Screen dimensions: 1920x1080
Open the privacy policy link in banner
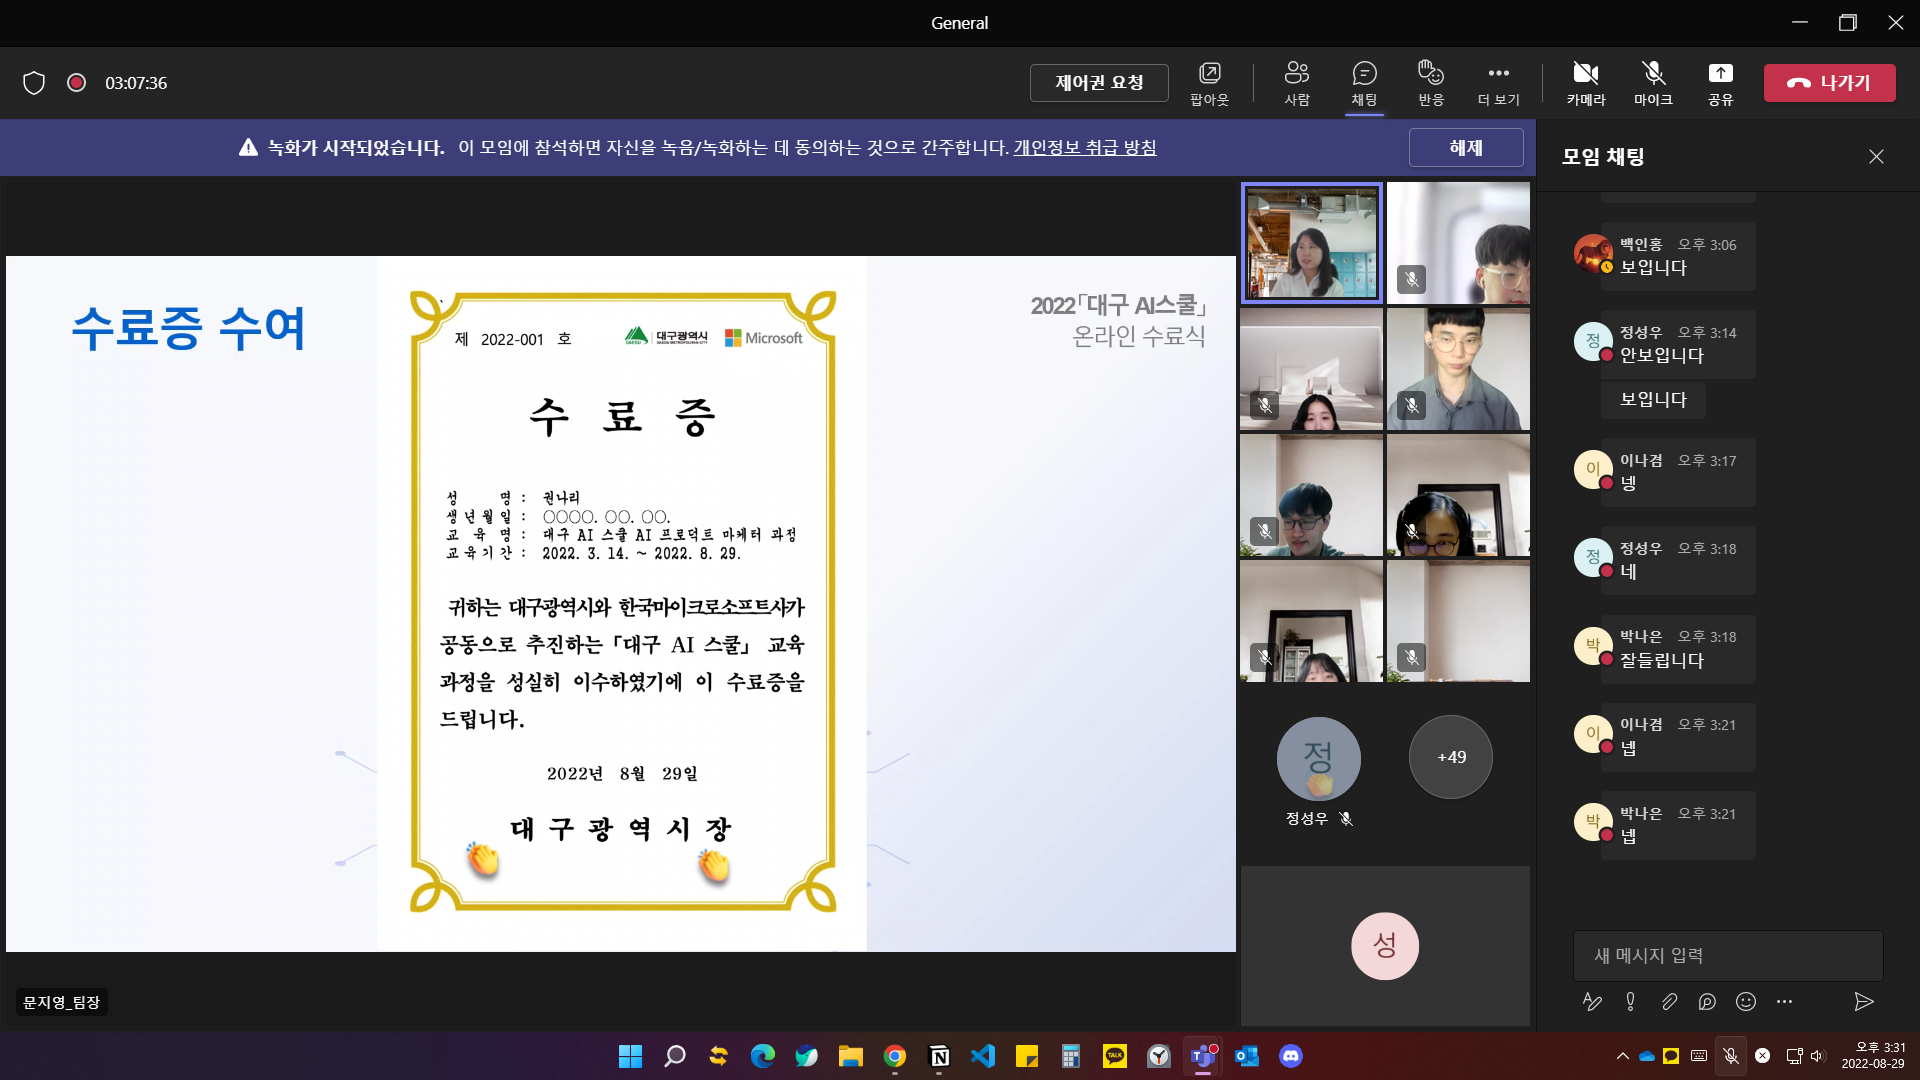[1085, 147]
